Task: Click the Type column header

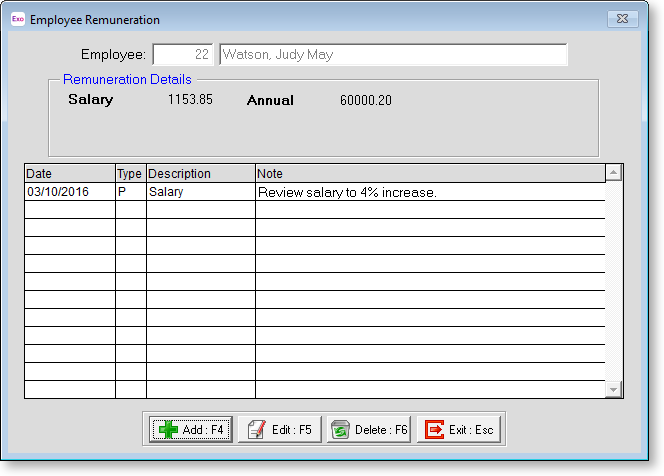Action: click(x=130, y=174)
